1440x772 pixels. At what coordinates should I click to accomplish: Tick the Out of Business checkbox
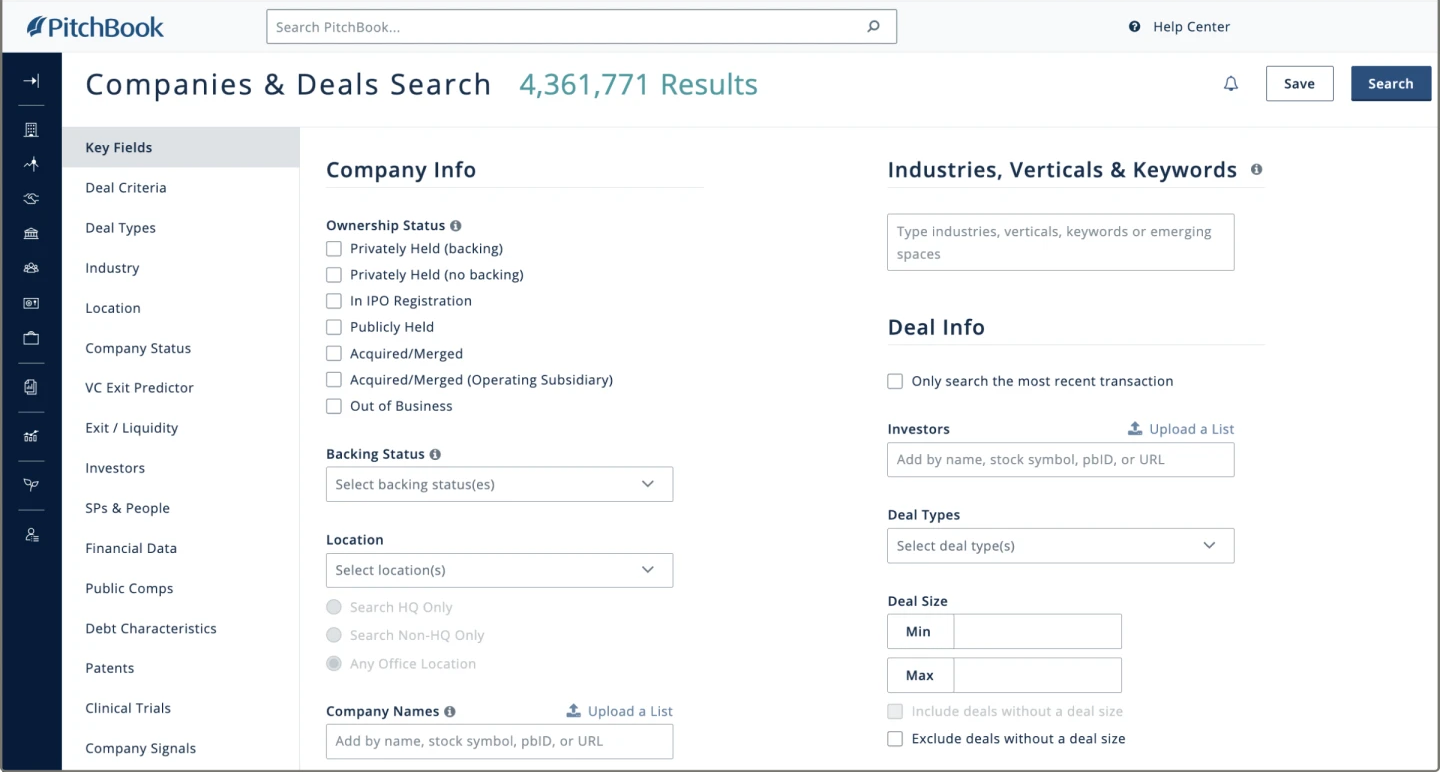click(x=334, y=406)
